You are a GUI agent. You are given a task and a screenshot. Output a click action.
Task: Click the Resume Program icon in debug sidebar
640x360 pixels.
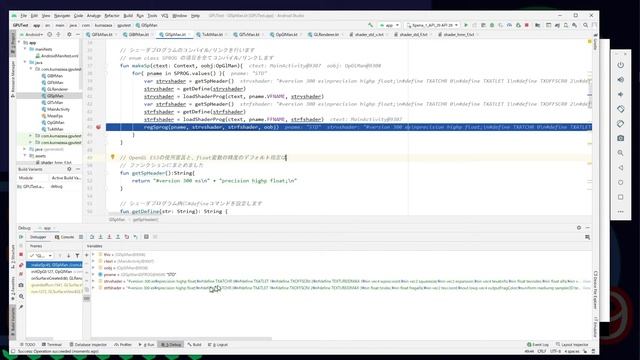coord(21,237)
